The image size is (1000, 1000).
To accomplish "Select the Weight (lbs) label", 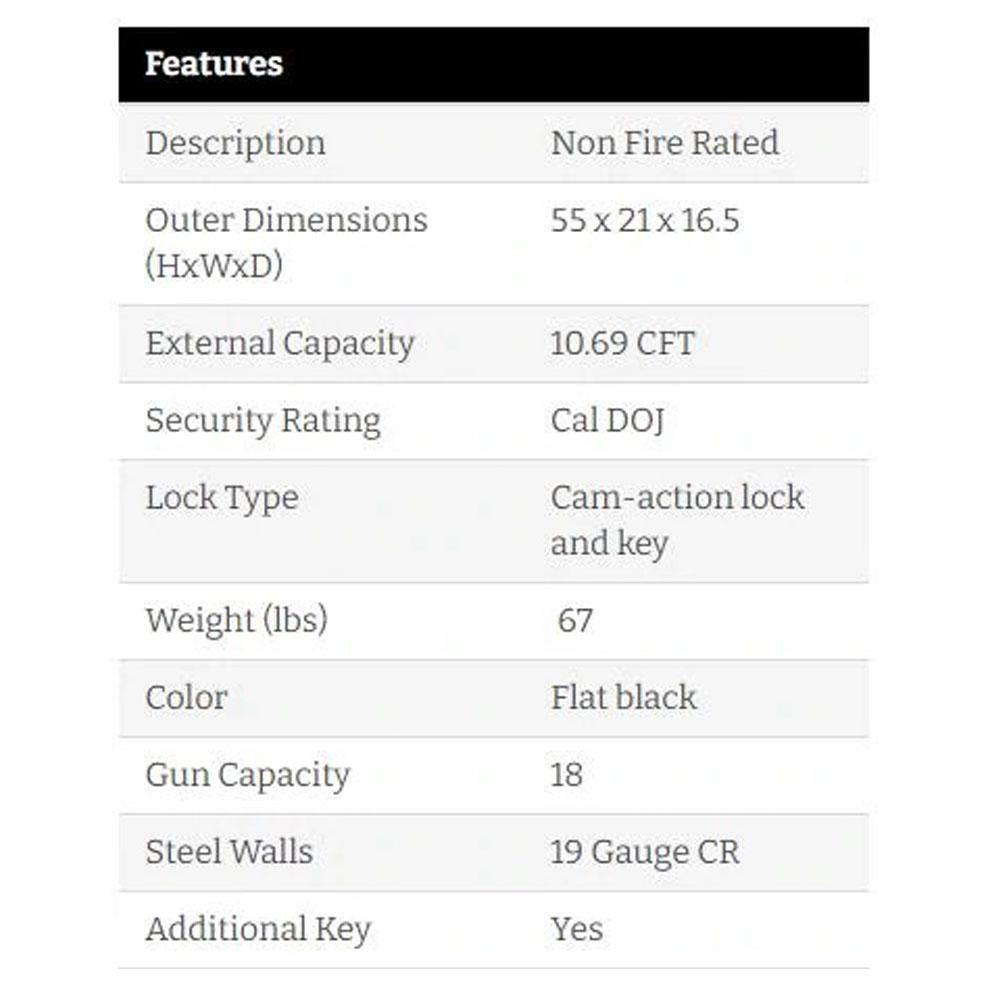I will pos(237,621).
